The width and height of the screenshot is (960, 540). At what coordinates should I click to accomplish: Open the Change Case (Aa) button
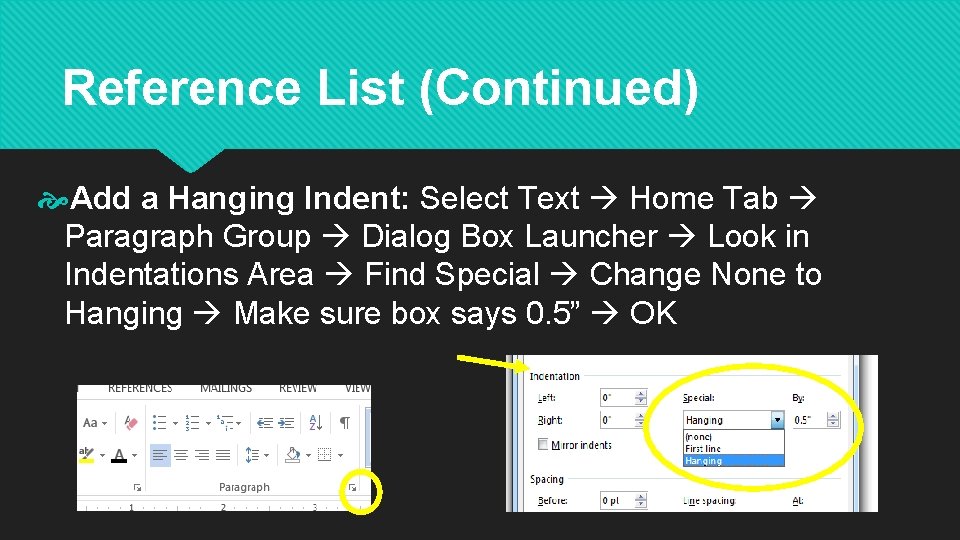point(90,422)
